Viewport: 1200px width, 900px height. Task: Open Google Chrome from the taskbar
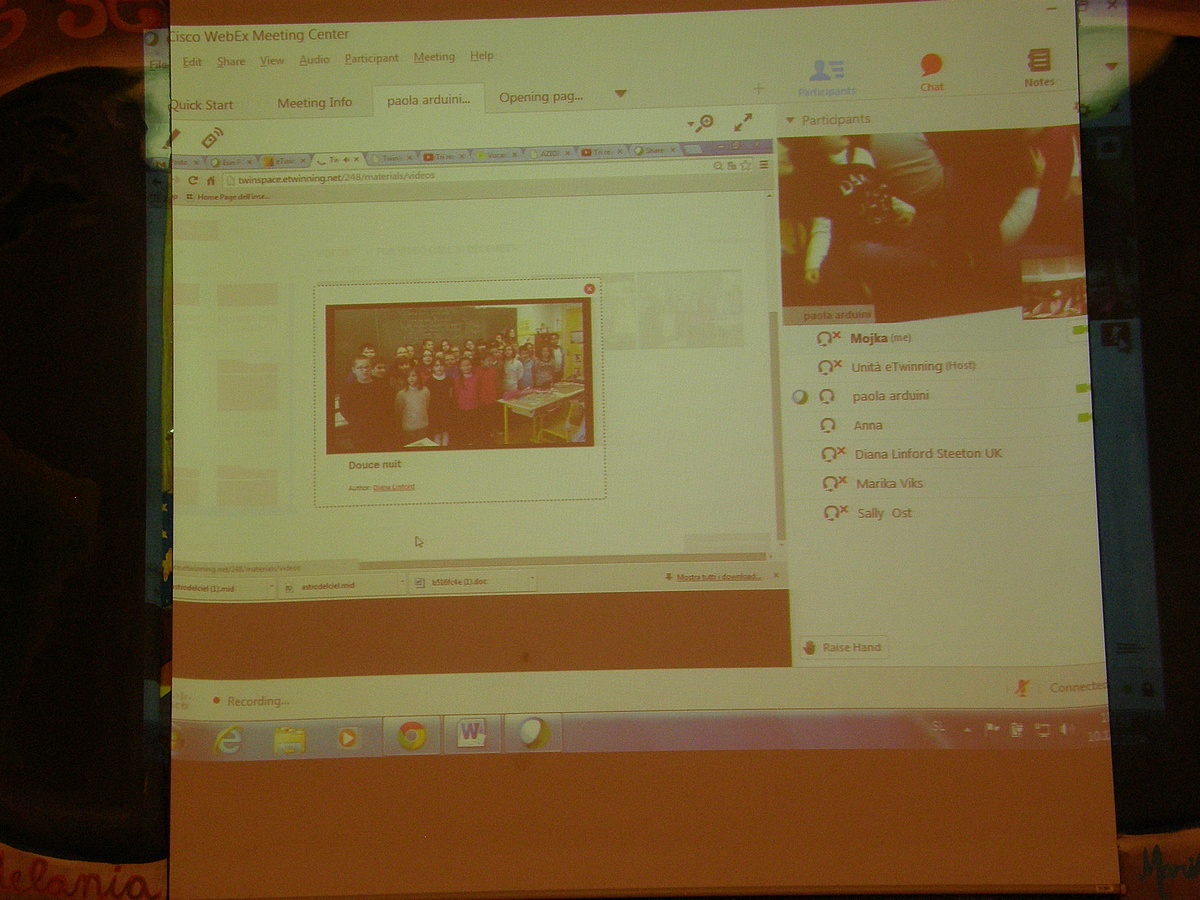coord(411,736)
